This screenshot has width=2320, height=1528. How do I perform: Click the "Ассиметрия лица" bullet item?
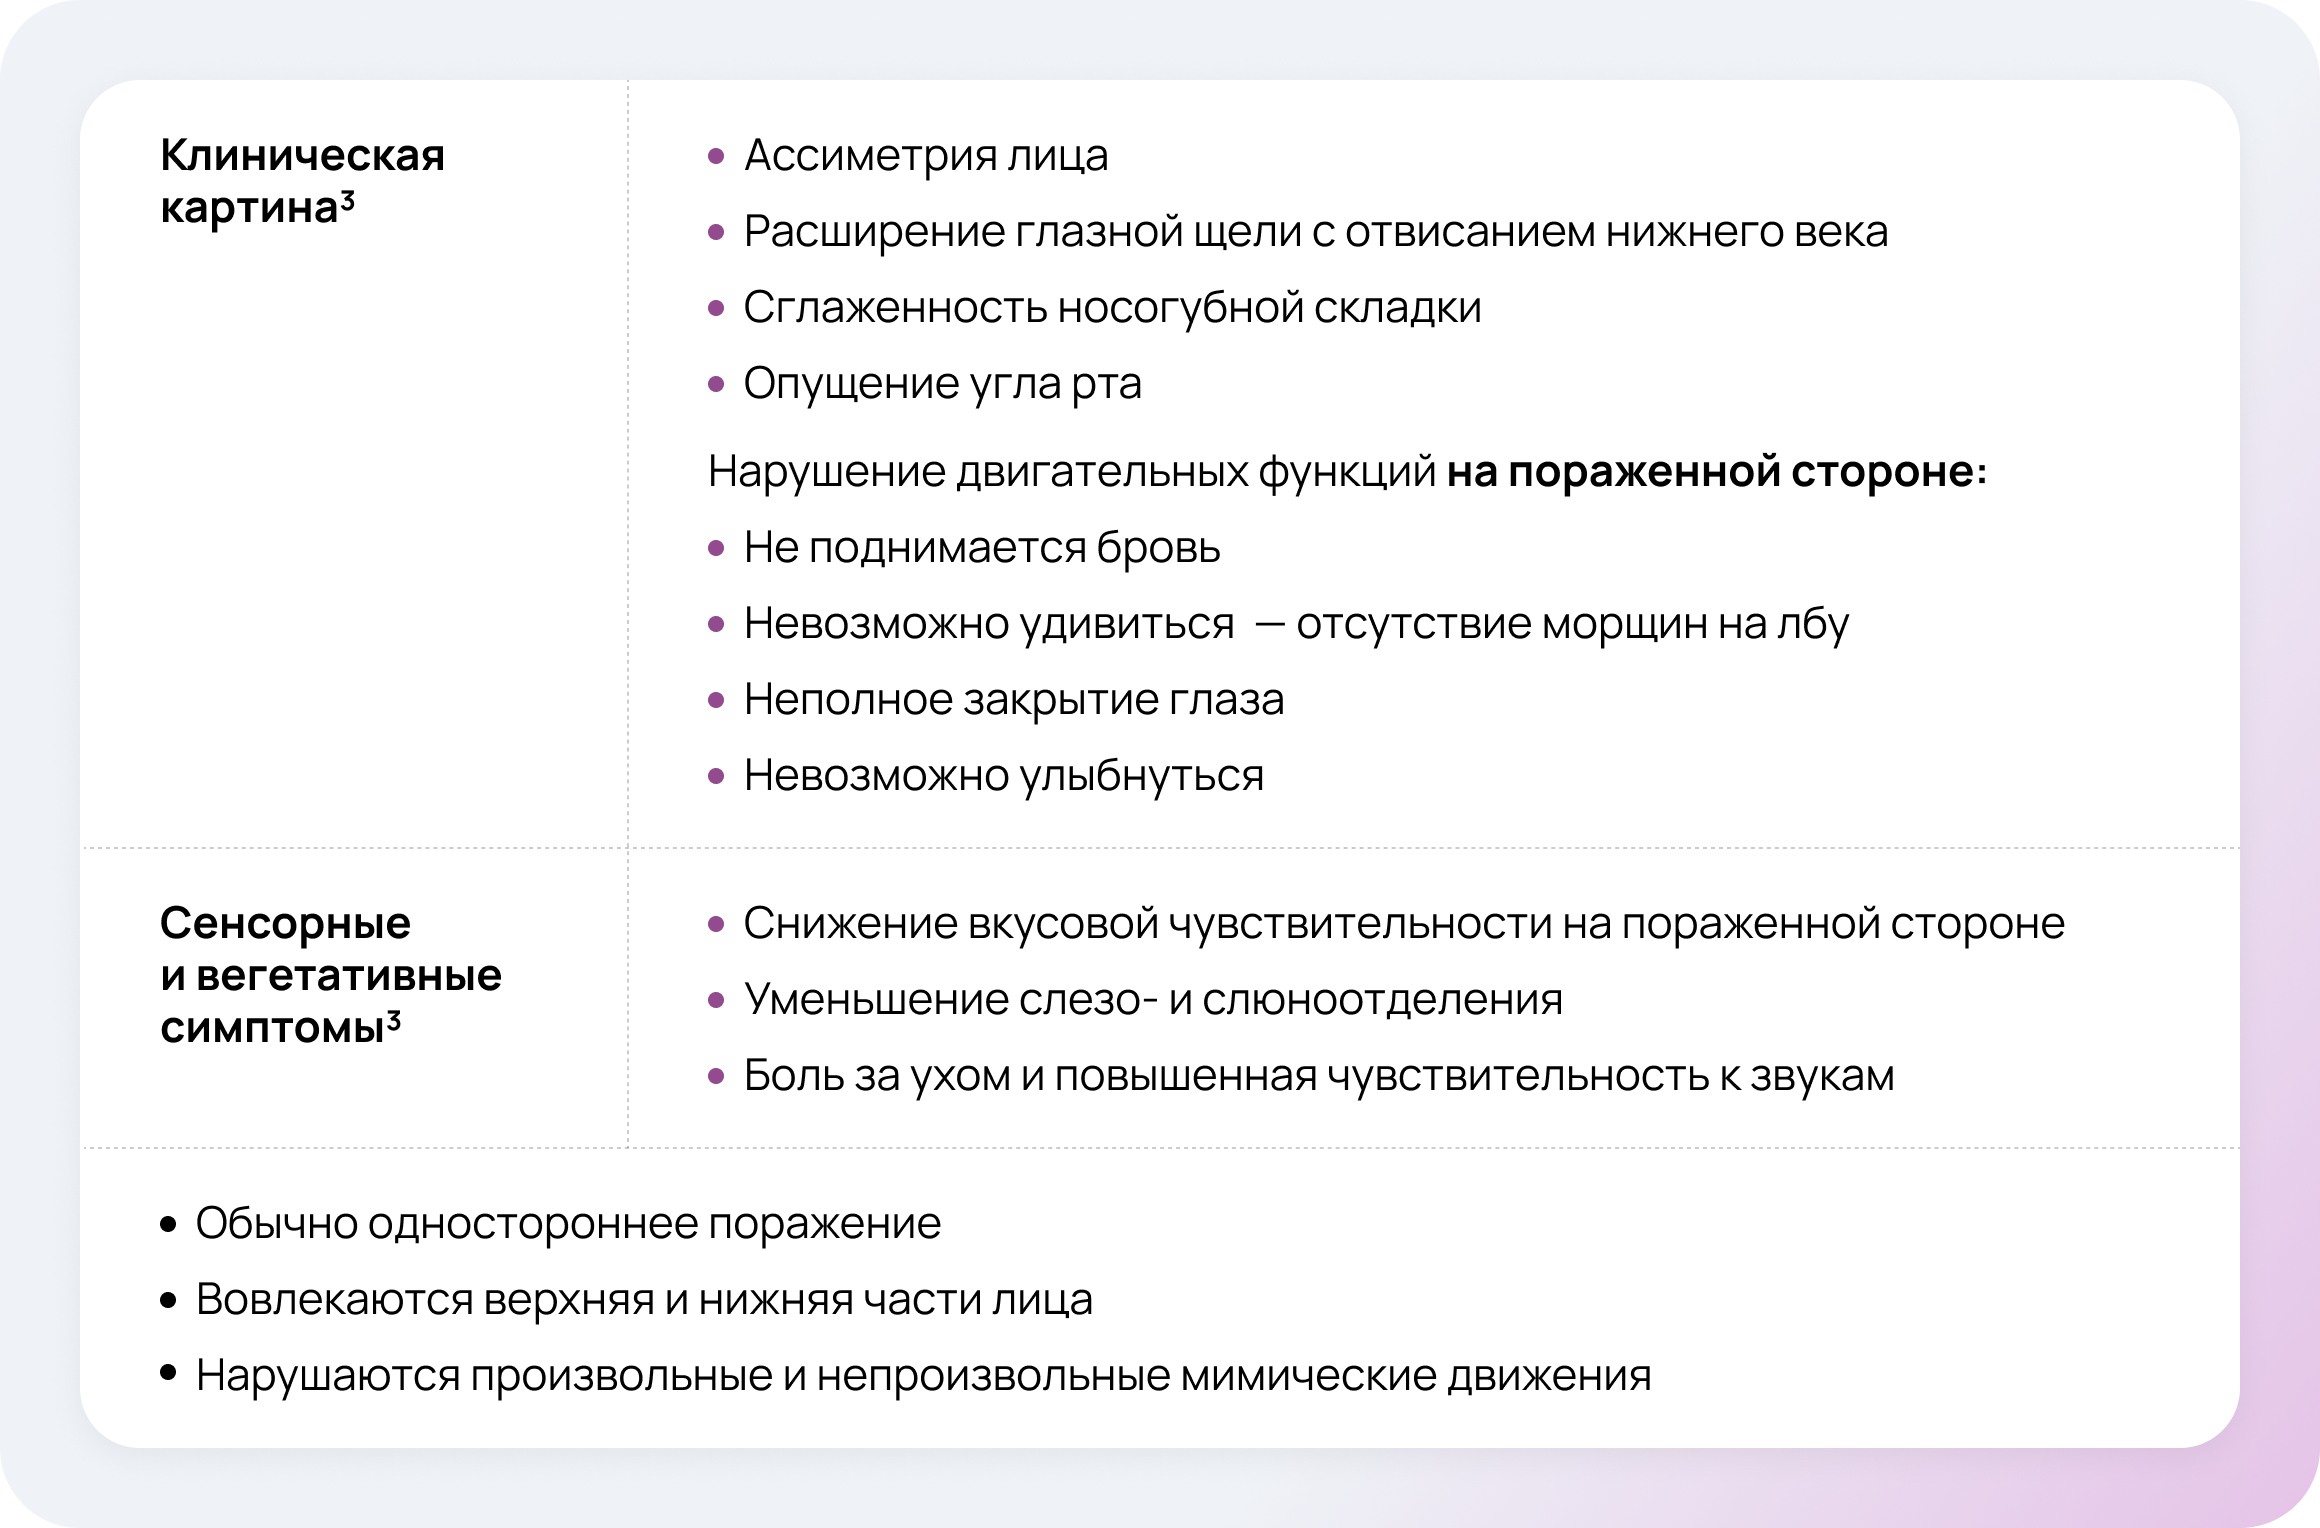click(925, 156)
